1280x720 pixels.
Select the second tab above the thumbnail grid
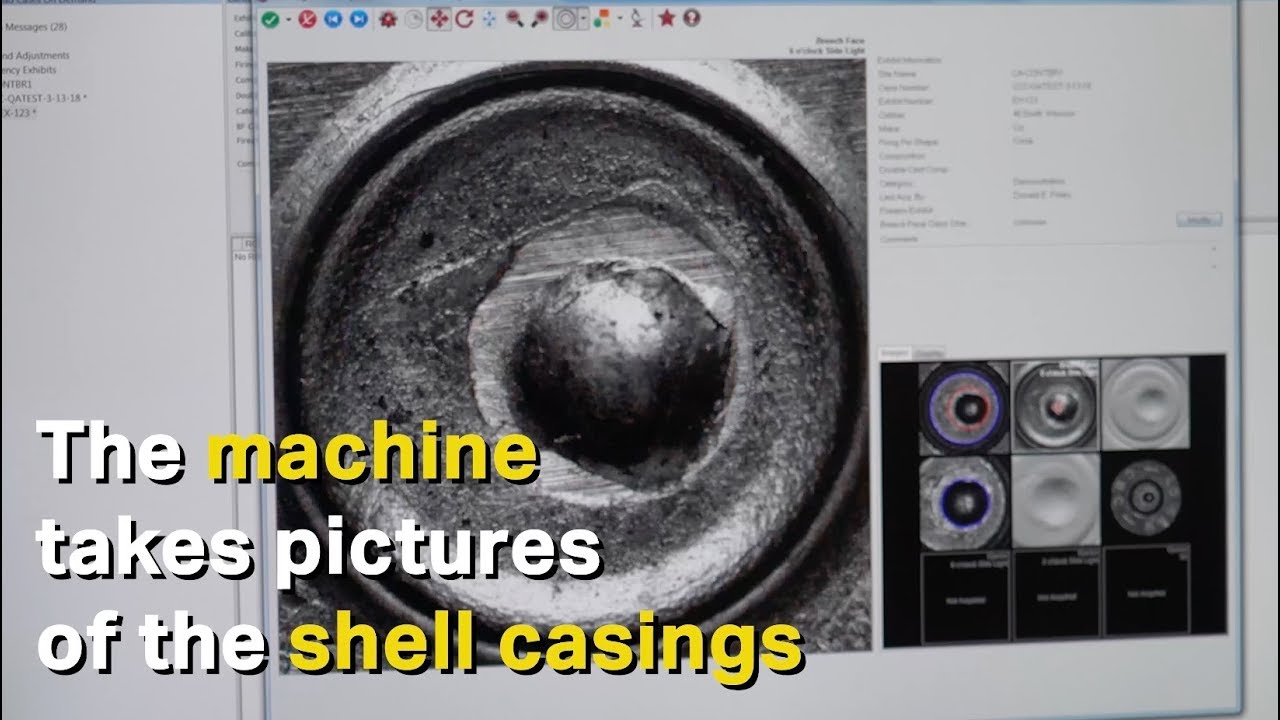tap(929, 352)
